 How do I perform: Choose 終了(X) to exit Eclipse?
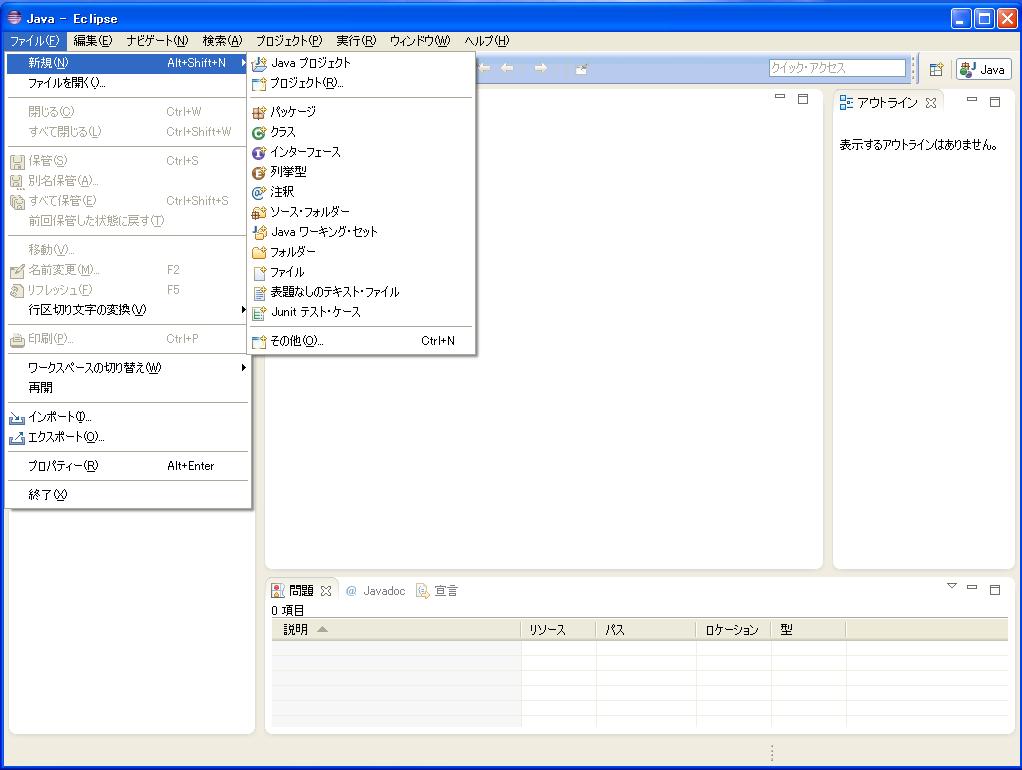pos(128,495)
